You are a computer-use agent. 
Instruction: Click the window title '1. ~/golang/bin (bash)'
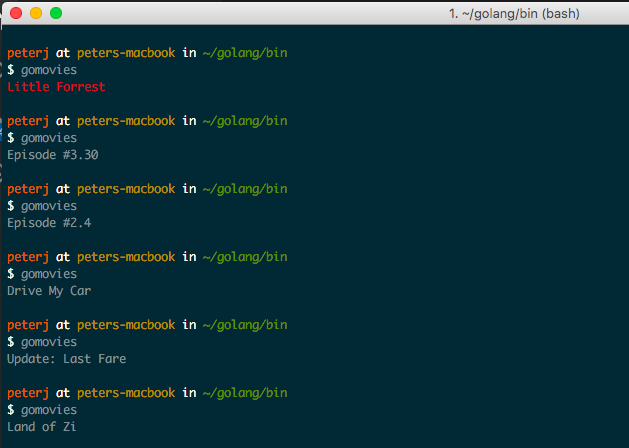click(514, 14)
